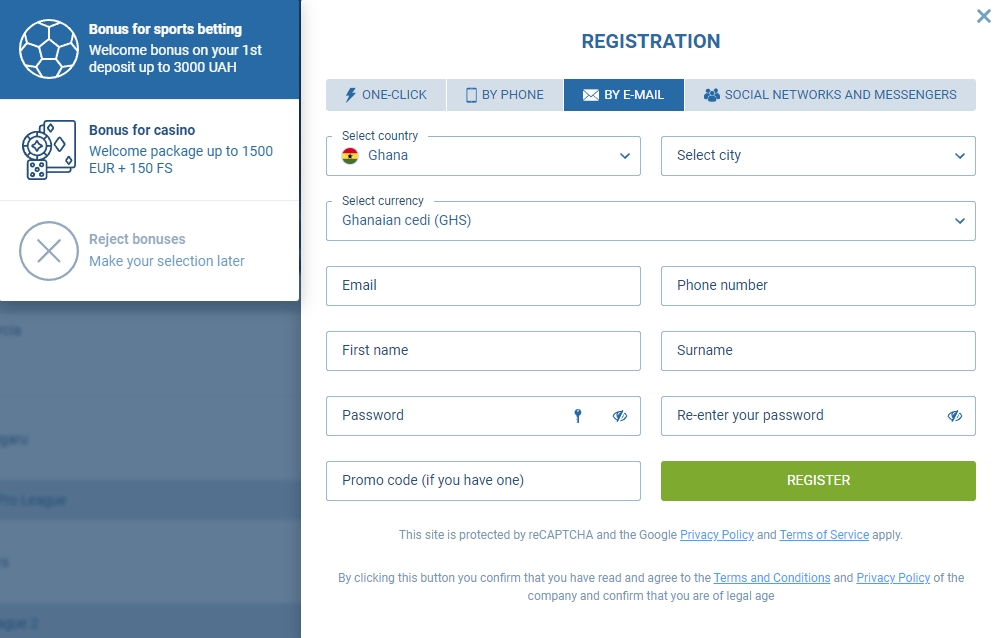Select the By Phone tab

[505, 95]
